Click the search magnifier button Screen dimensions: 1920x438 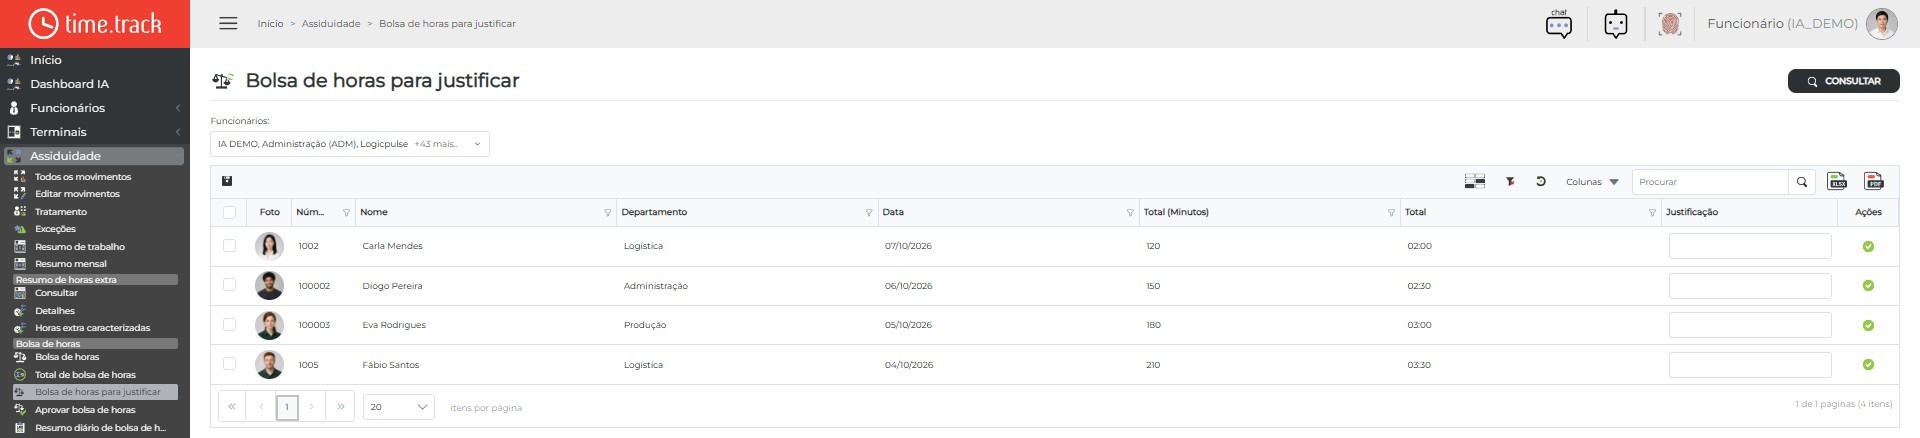(x=1802, y=182)
